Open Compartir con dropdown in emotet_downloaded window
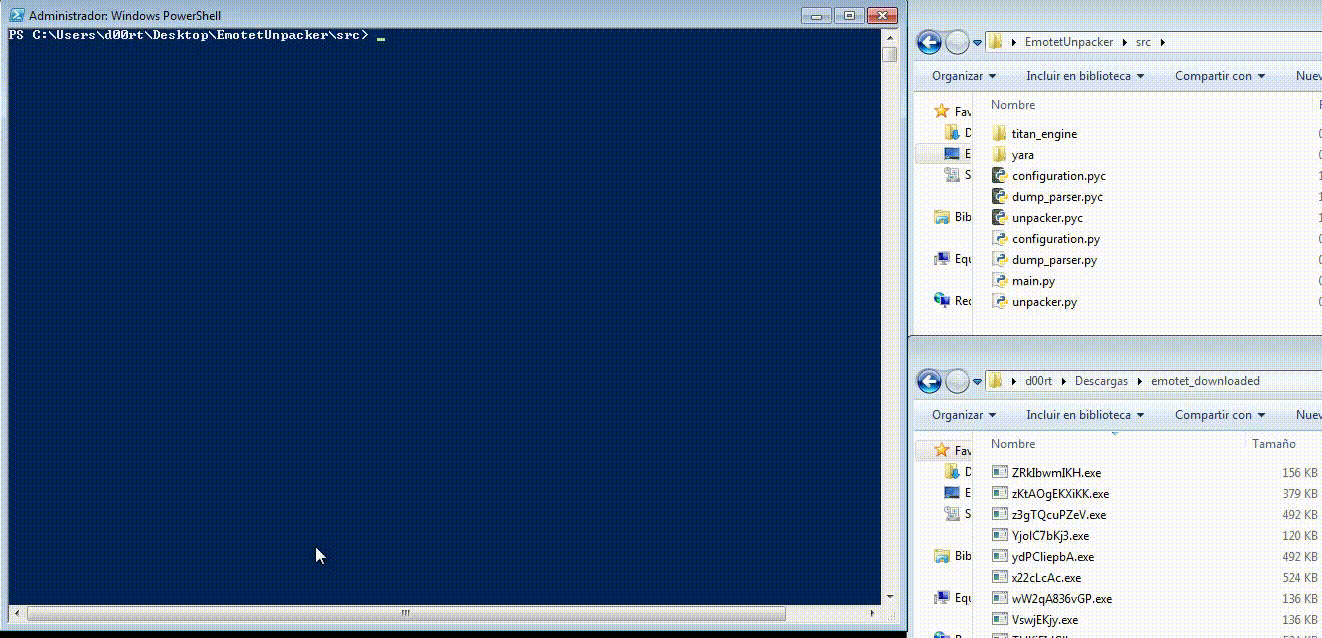Image resolution: width=1322 pixels, height=638 pixels. point(1220,415)
